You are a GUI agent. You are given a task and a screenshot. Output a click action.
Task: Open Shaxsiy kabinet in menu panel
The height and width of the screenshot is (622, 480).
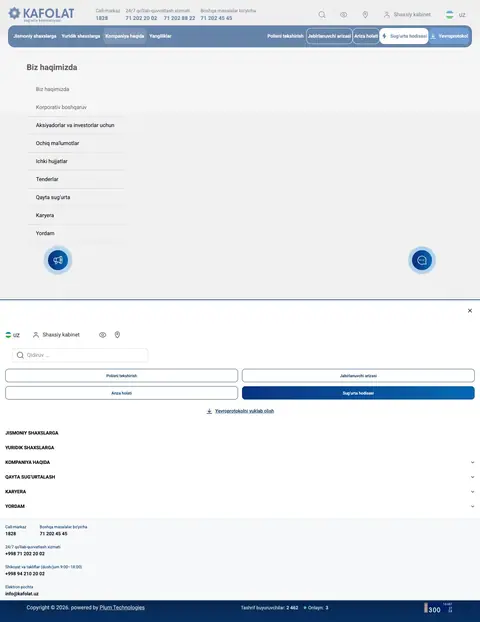[56, 335]
